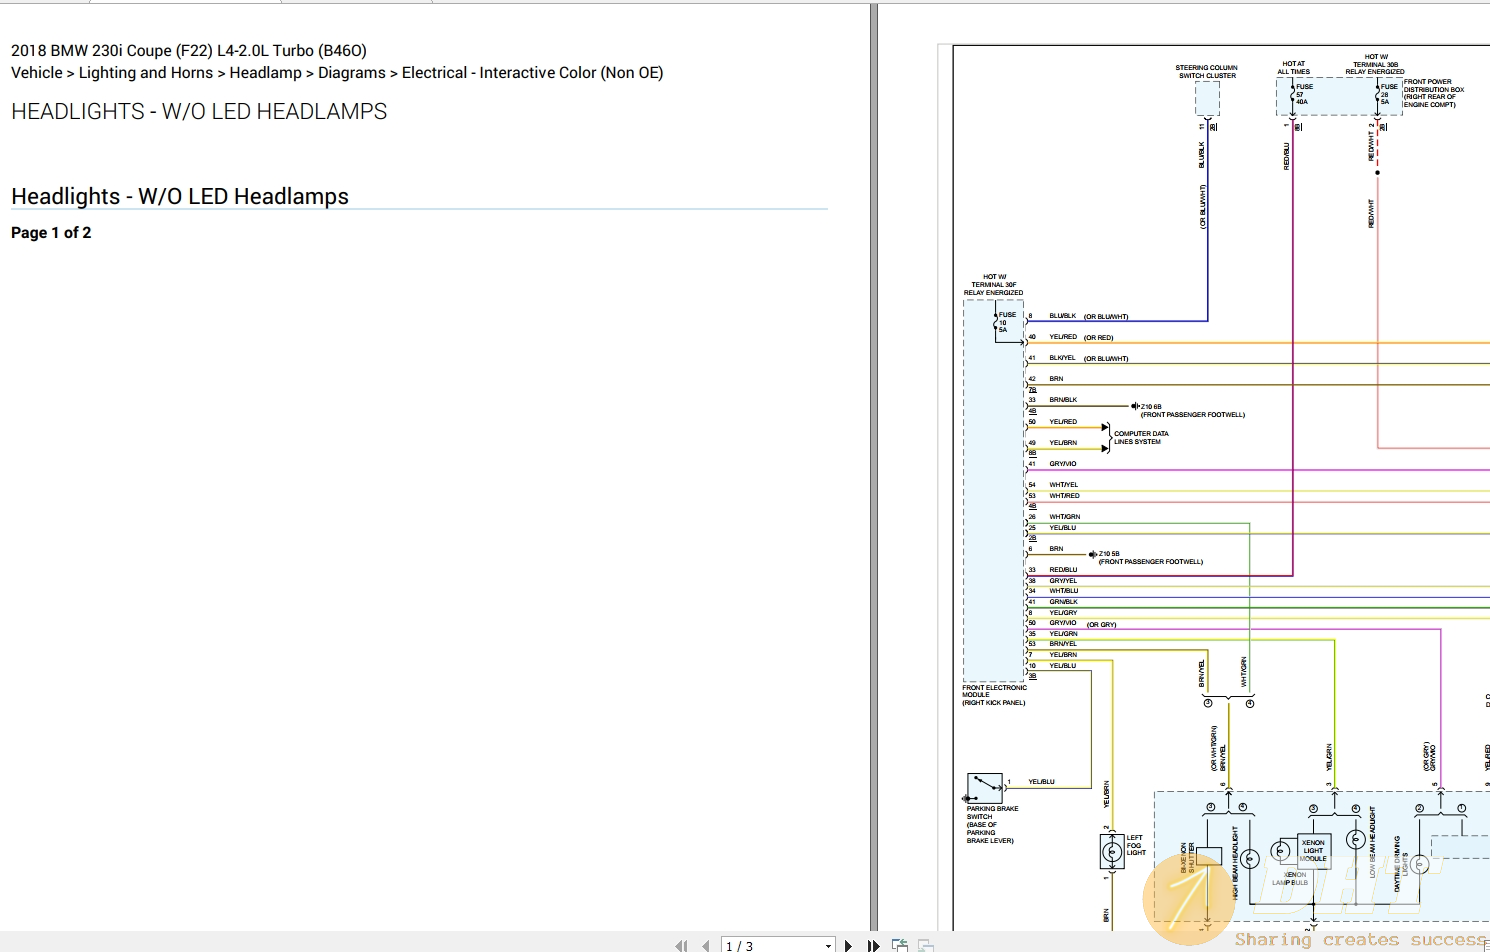Image resolution: width=1490 pixels, height=952 pixels.
Task: Click the greyed next view icon
Action: pos(926,945)
